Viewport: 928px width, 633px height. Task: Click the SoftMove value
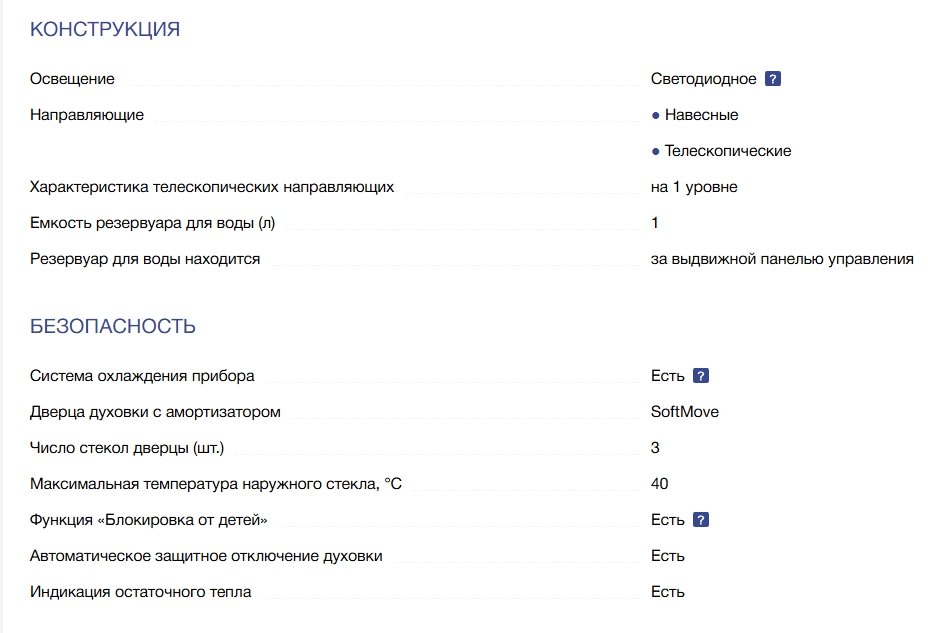point(685,412)
